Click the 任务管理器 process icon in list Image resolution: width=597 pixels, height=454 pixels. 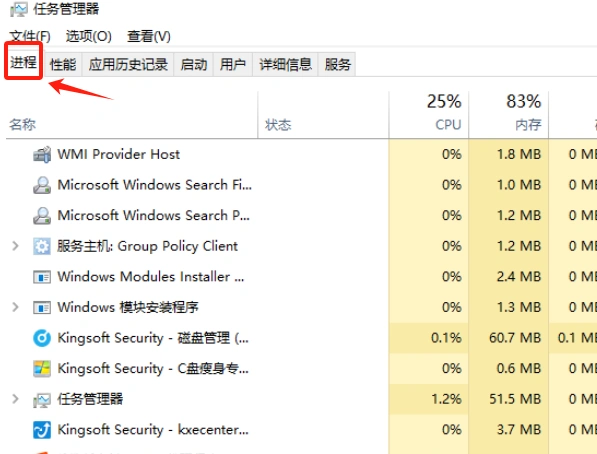click(42, 400)
